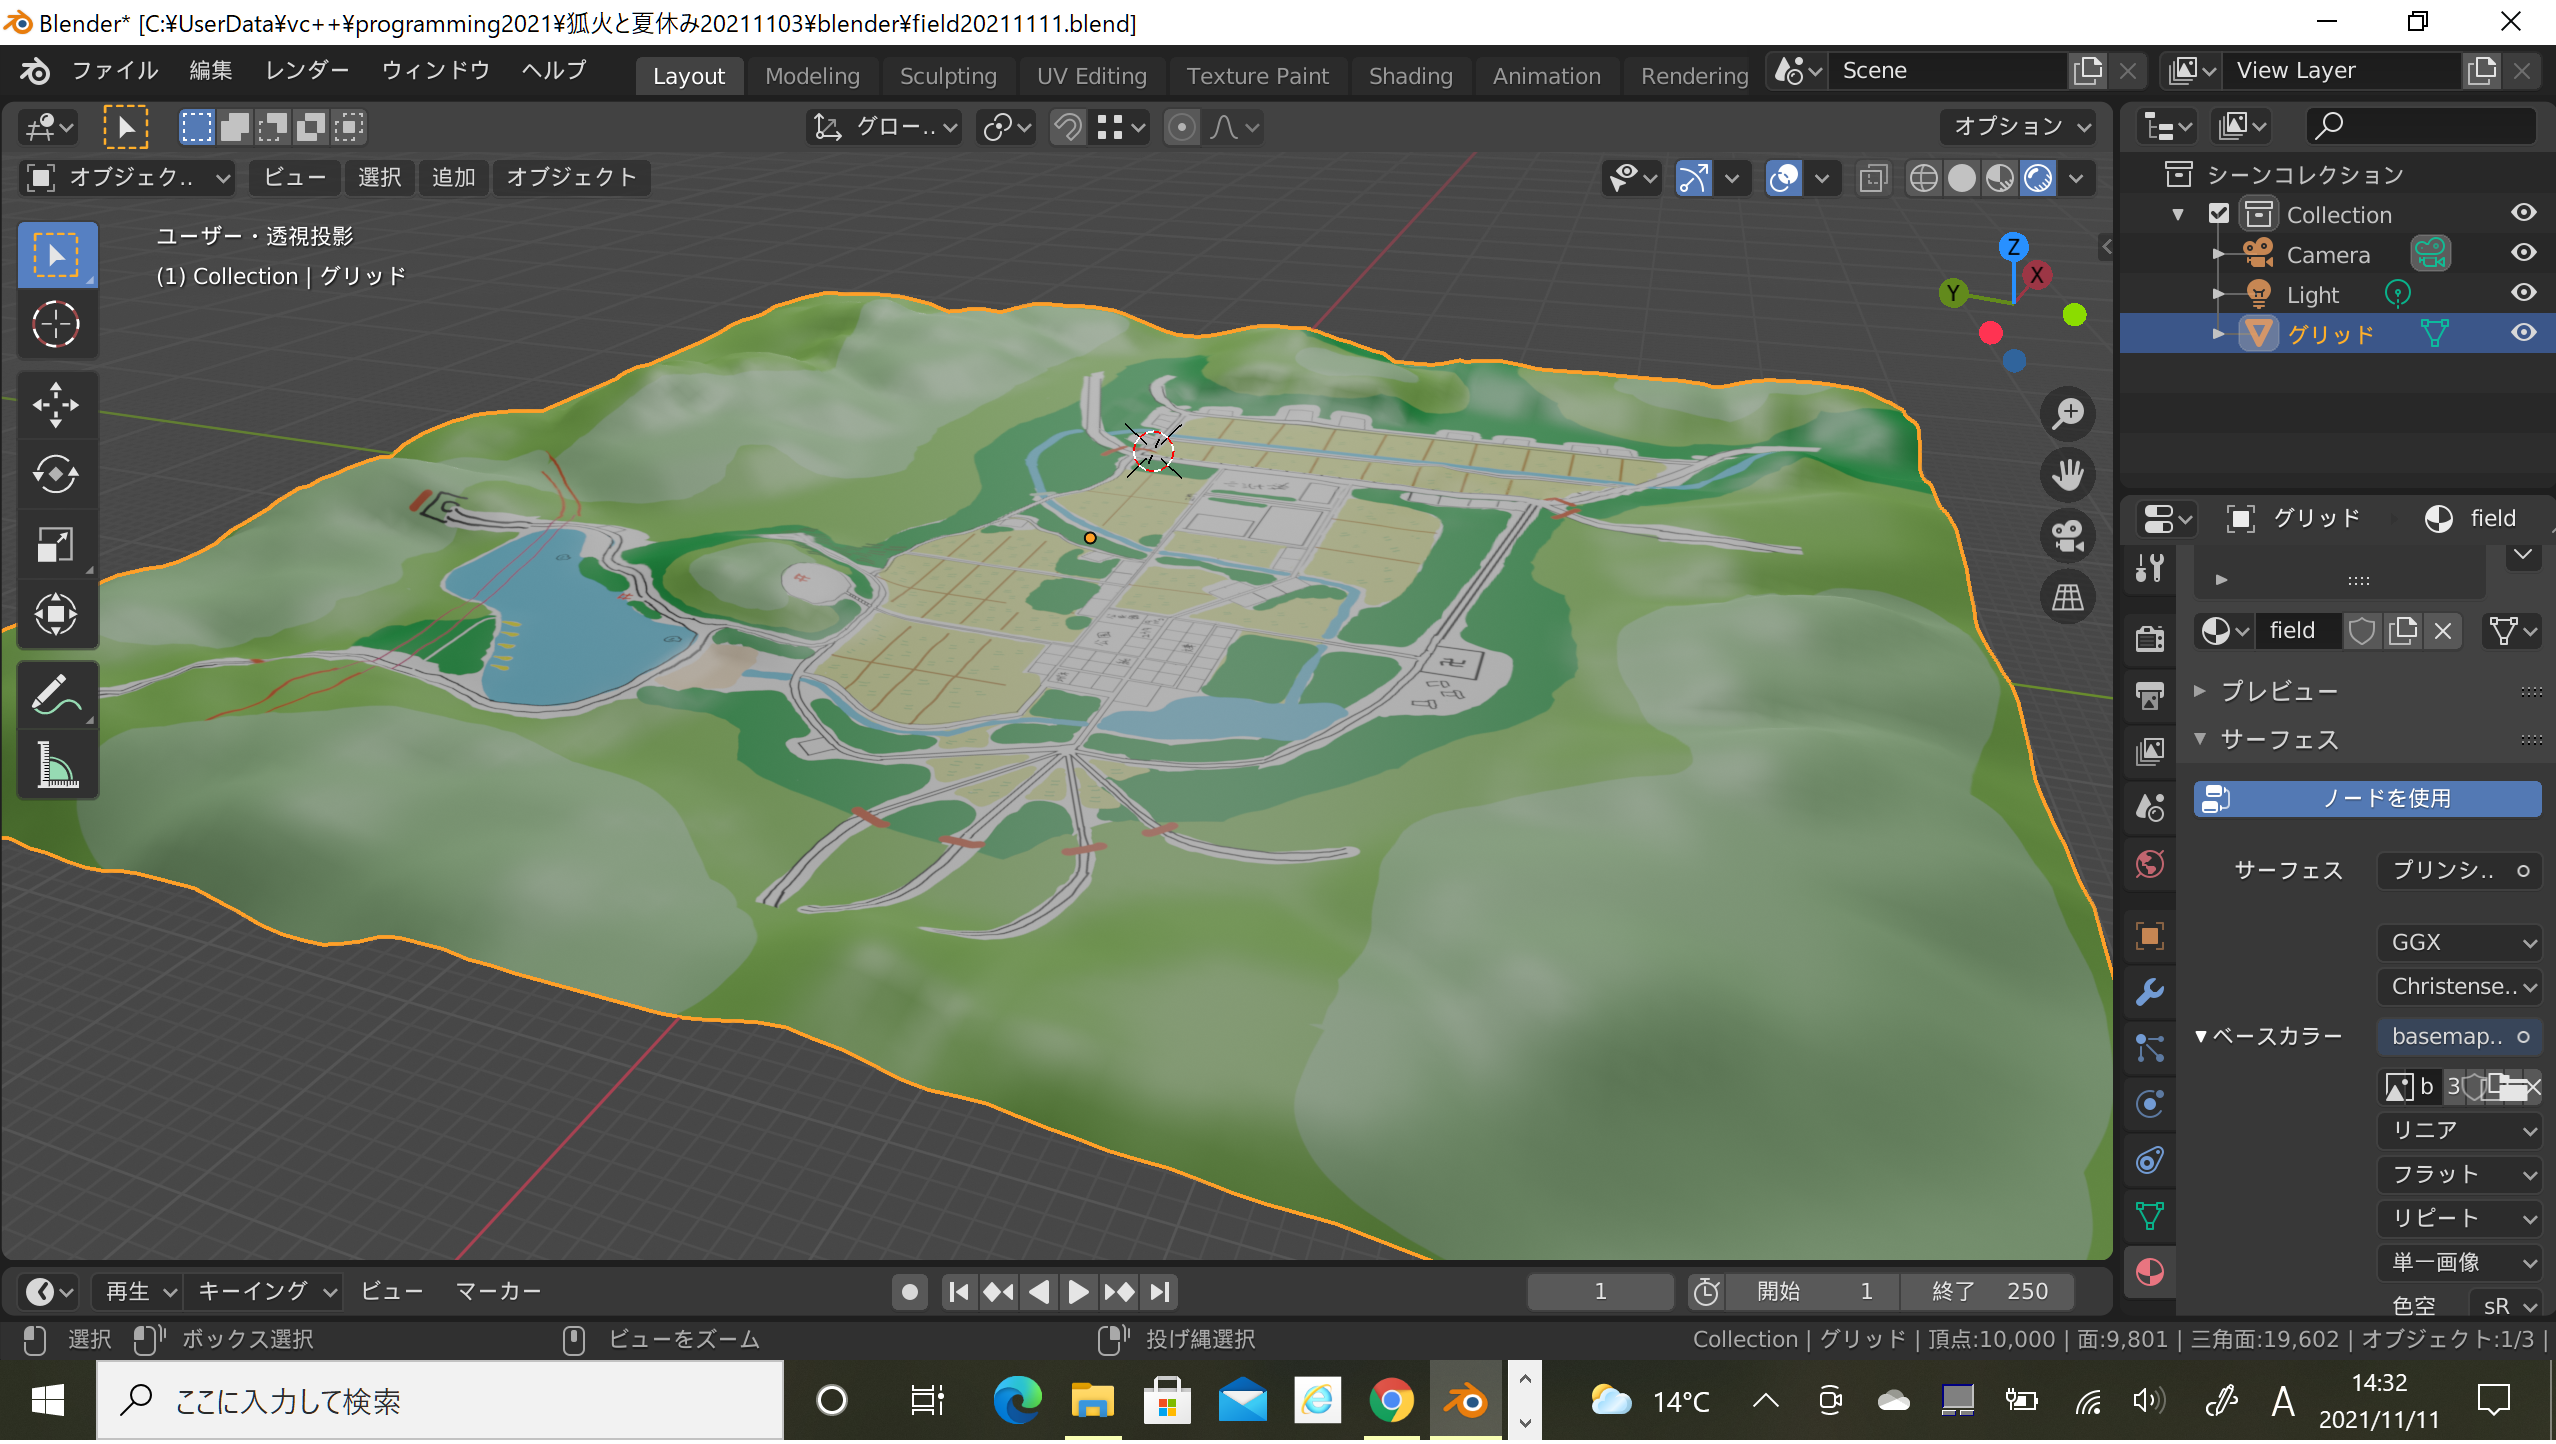
Task: Select the Rotate tool
Action: point(56,475)
